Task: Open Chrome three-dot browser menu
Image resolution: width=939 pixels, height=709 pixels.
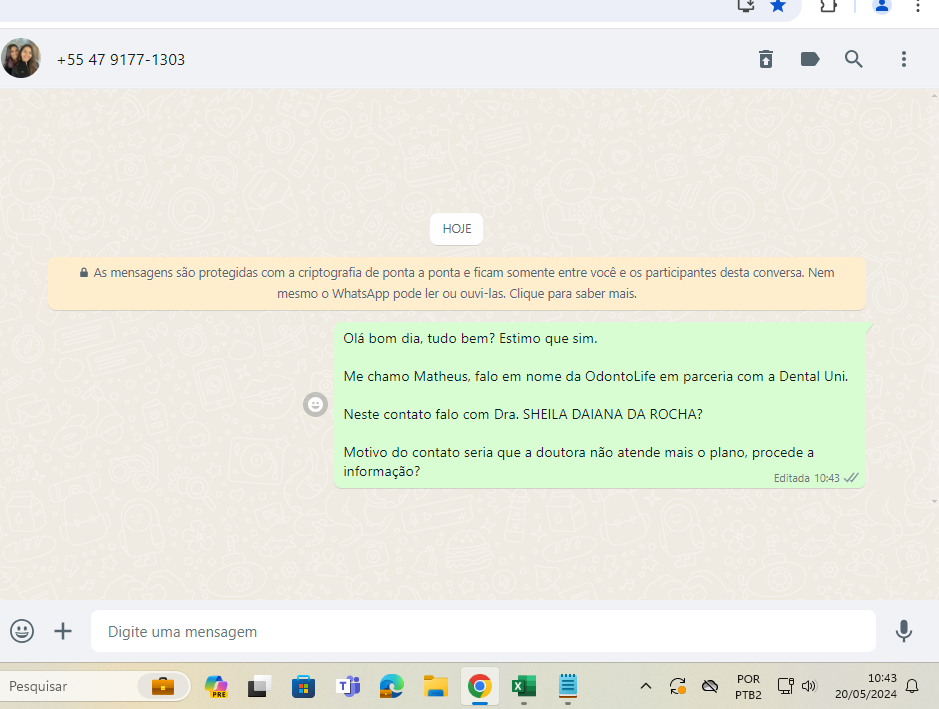Action: [x=917, y=6]
